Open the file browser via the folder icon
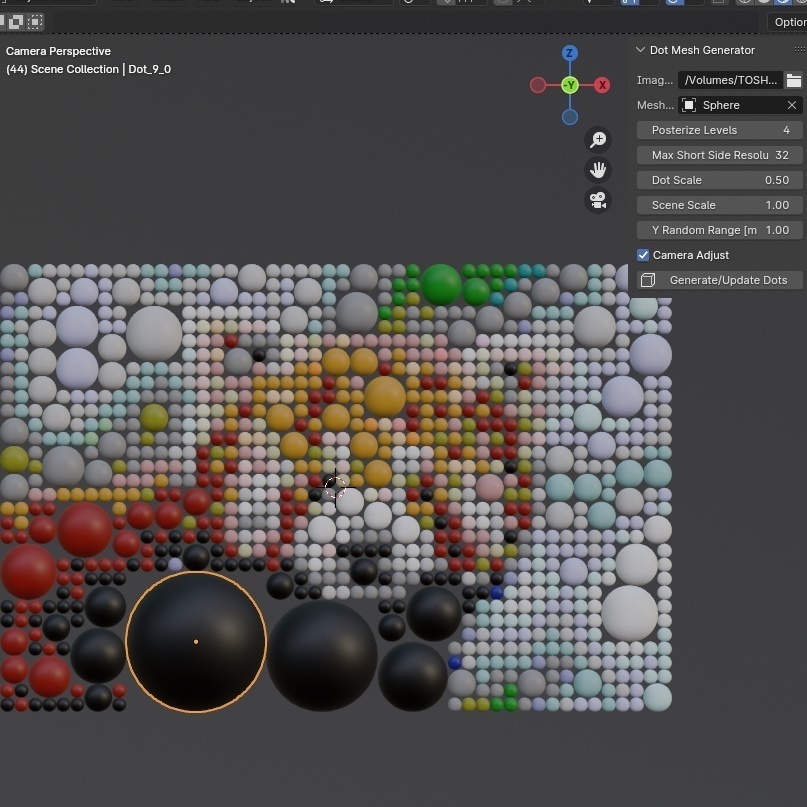The width and height of the screenshot is (807, 807). [794, 80]
